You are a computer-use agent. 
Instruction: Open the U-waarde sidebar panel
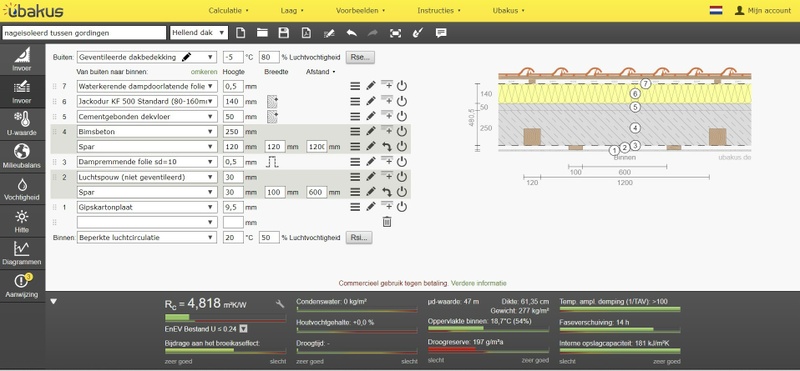pyautogui.click(x=22, y=125)
